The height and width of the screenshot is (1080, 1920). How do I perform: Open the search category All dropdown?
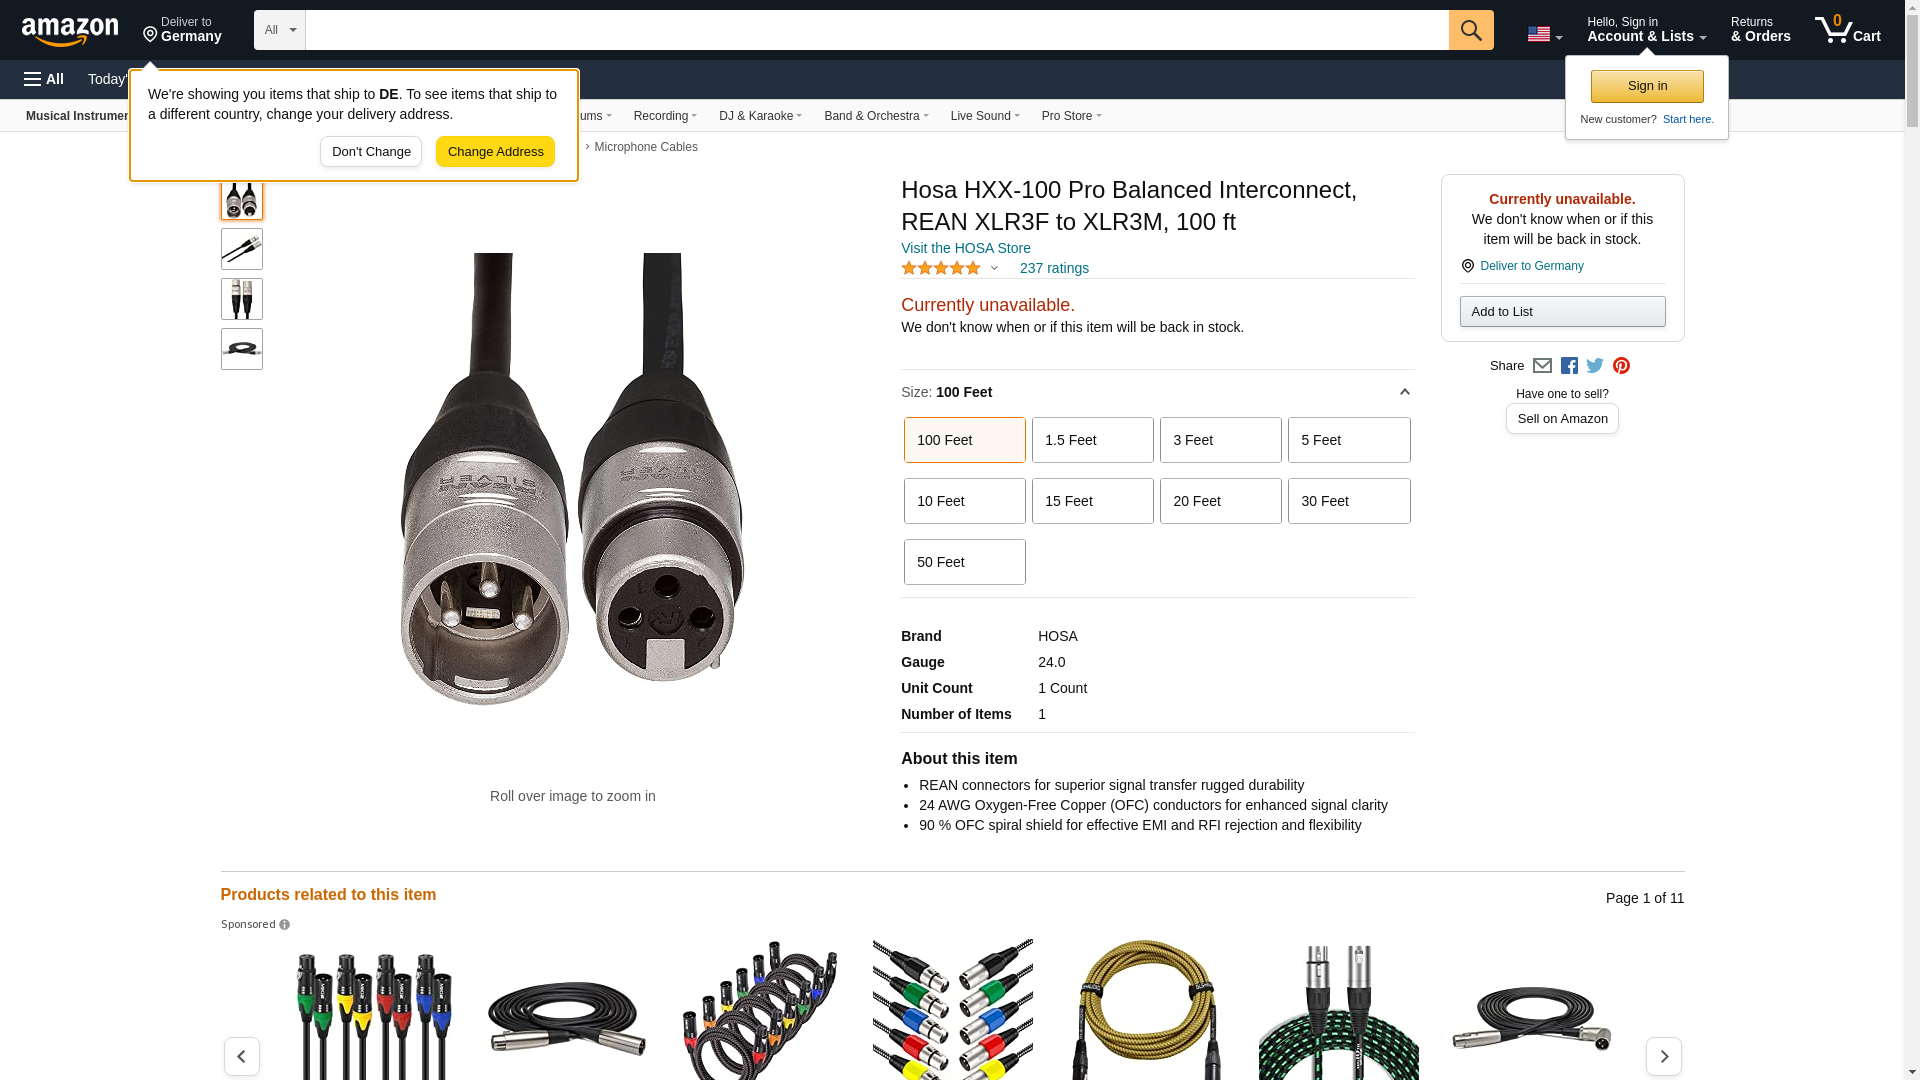[x=279, y=30]
